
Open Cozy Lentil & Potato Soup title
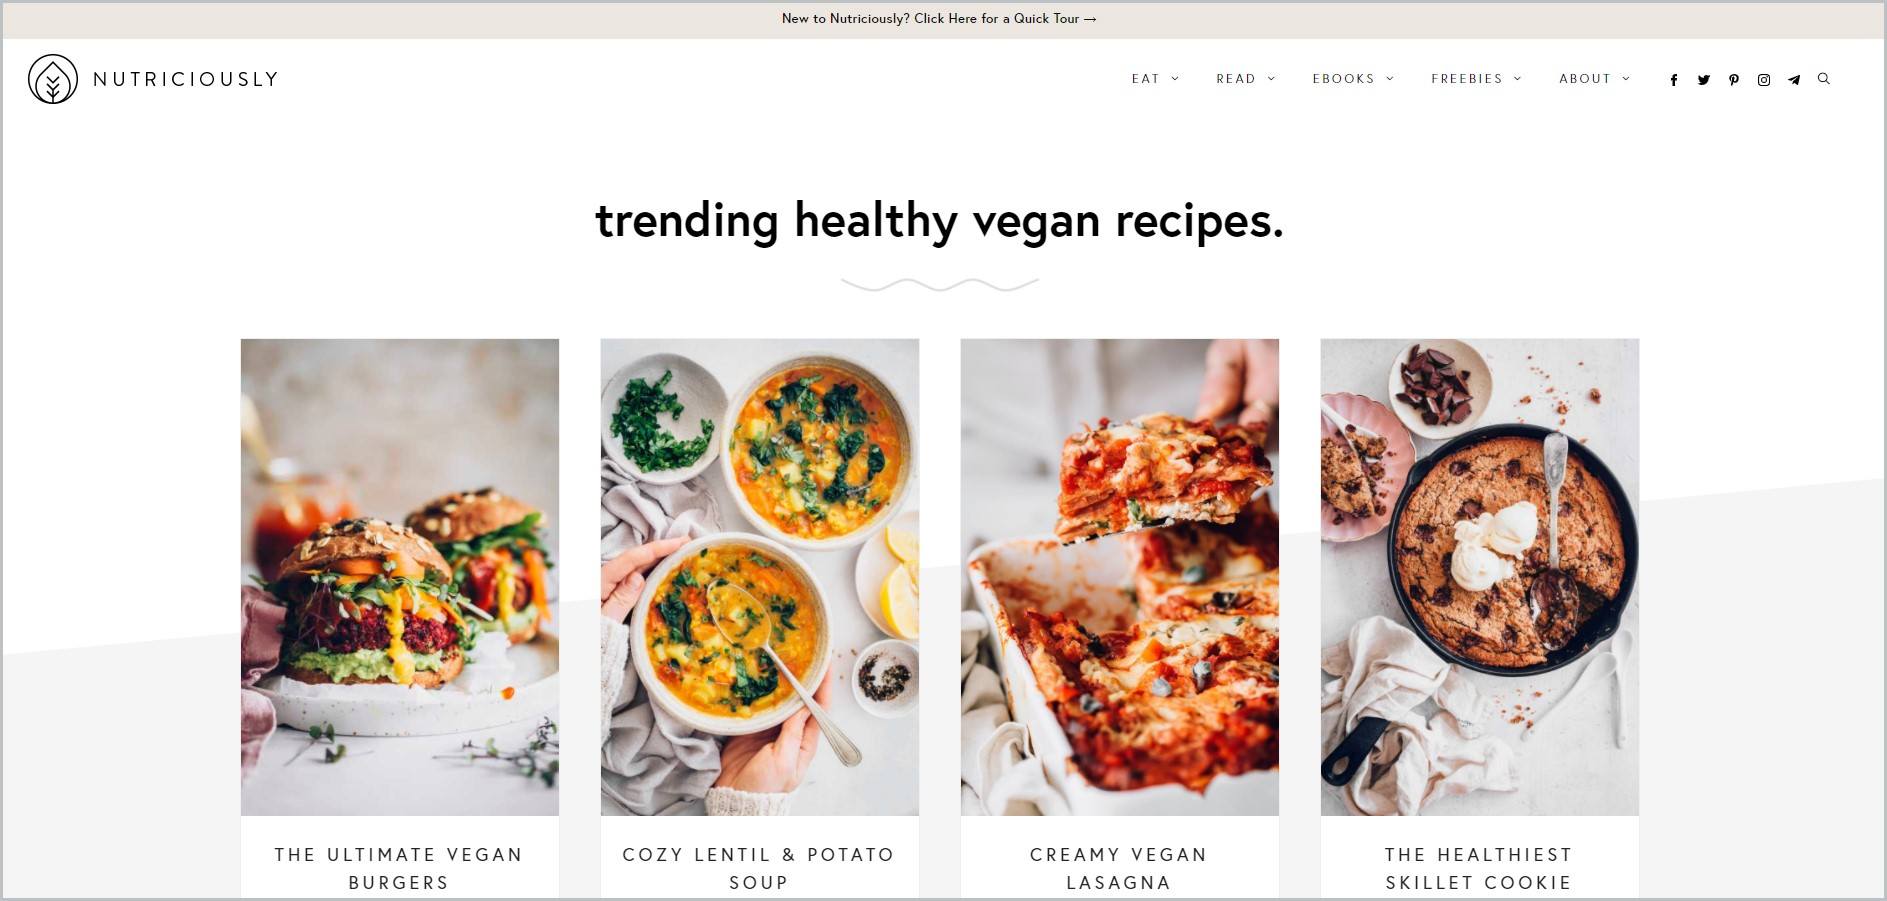point(759,868)
